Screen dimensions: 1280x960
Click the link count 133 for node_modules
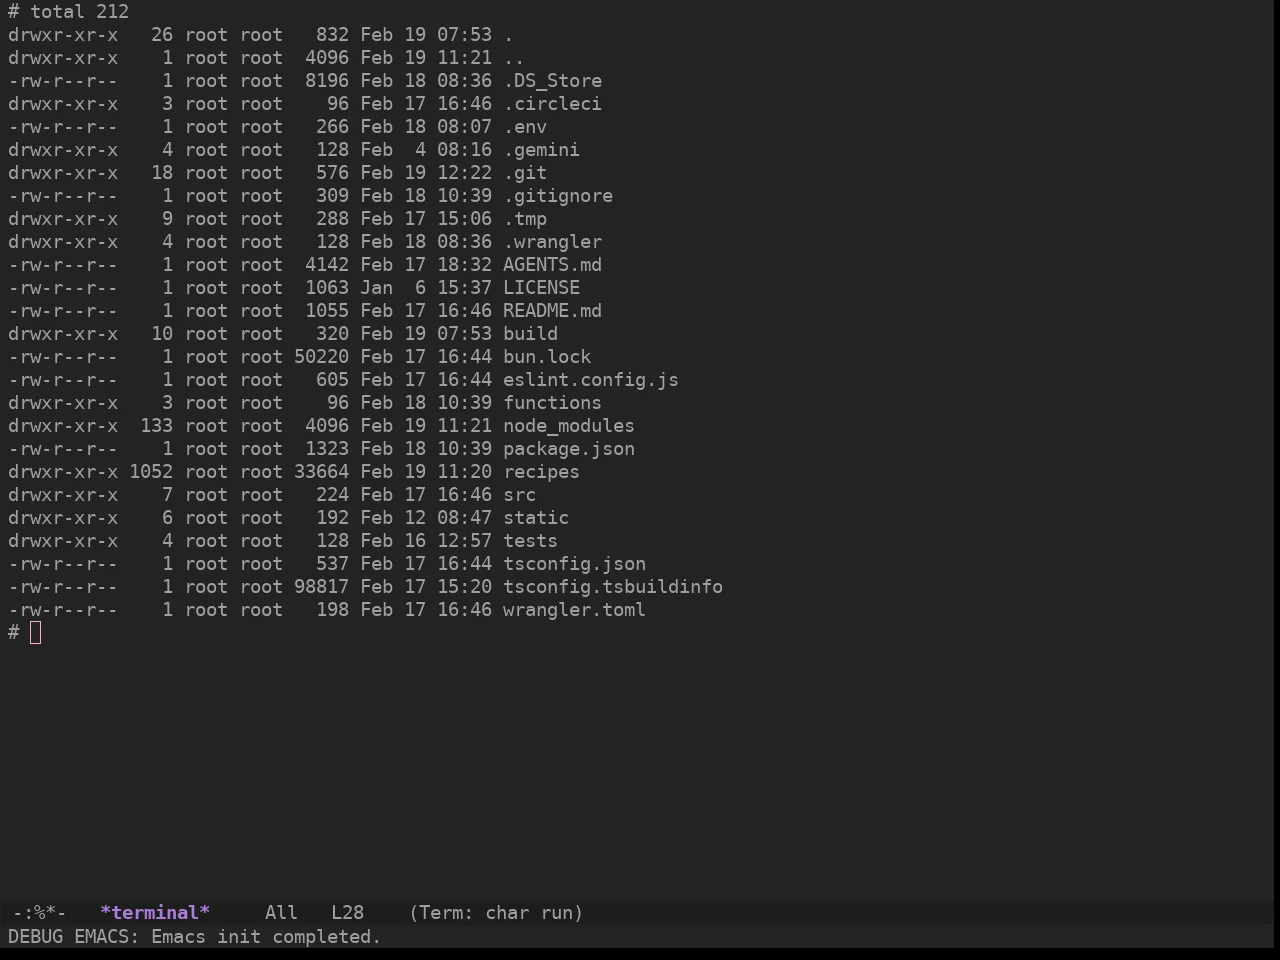pyautogui.click(x=156, y=426)
